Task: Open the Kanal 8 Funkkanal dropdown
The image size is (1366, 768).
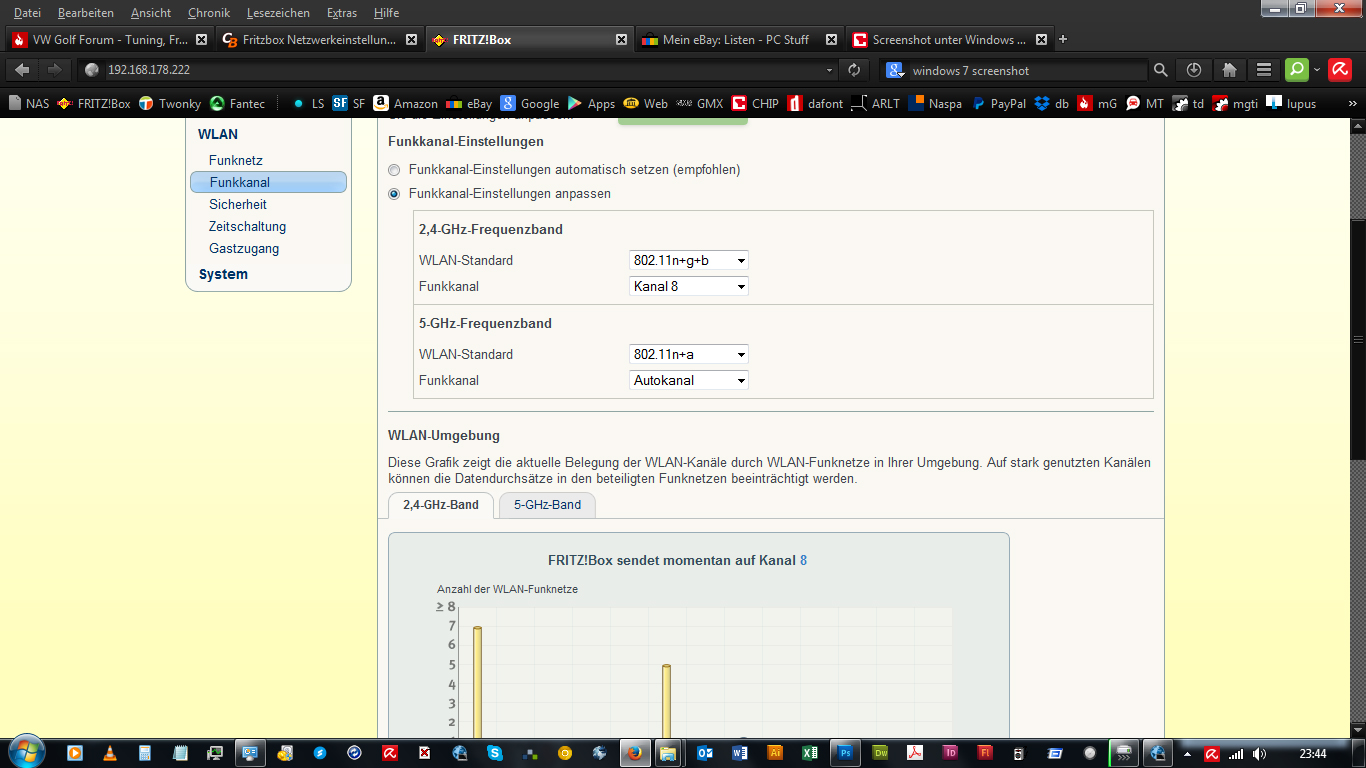Action: (x=689, y=286)
